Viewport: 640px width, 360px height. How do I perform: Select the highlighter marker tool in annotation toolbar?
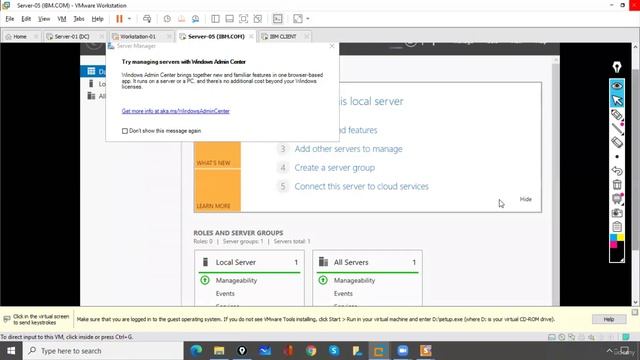(617, 115)
